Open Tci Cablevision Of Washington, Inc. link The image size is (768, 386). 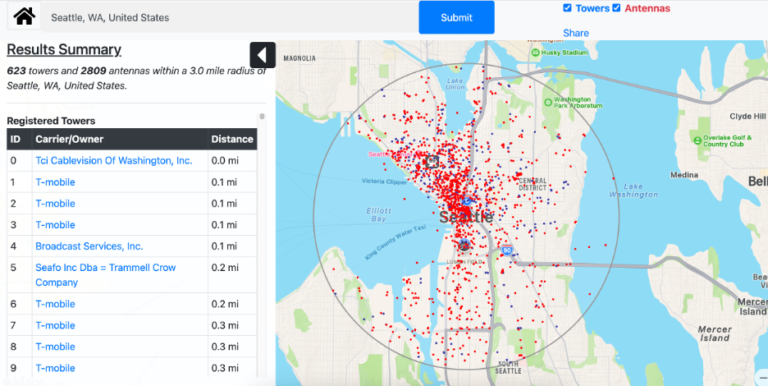coord(114,160)
